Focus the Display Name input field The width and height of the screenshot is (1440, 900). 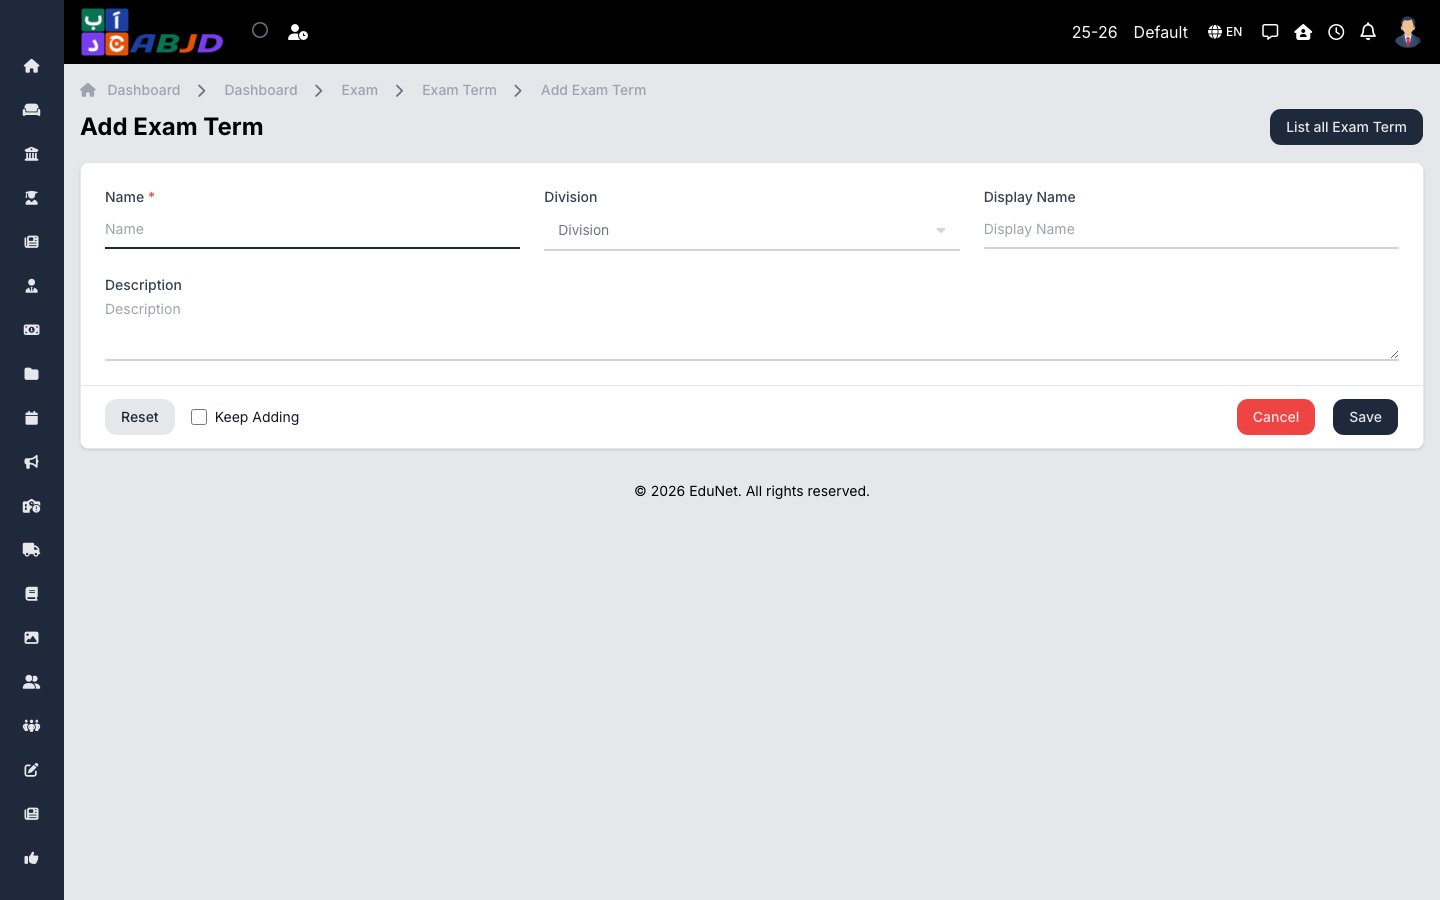point(1191,230)
